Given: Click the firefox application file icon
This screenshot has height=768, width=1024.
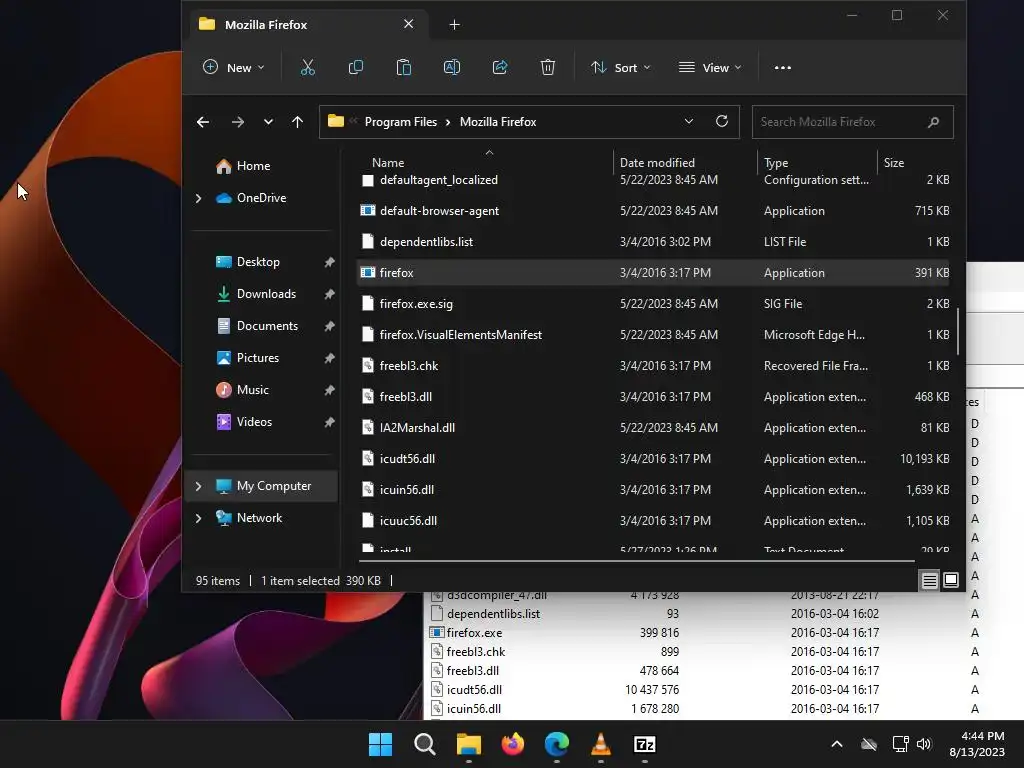Looking at the screenshot, I should (368, 272).
